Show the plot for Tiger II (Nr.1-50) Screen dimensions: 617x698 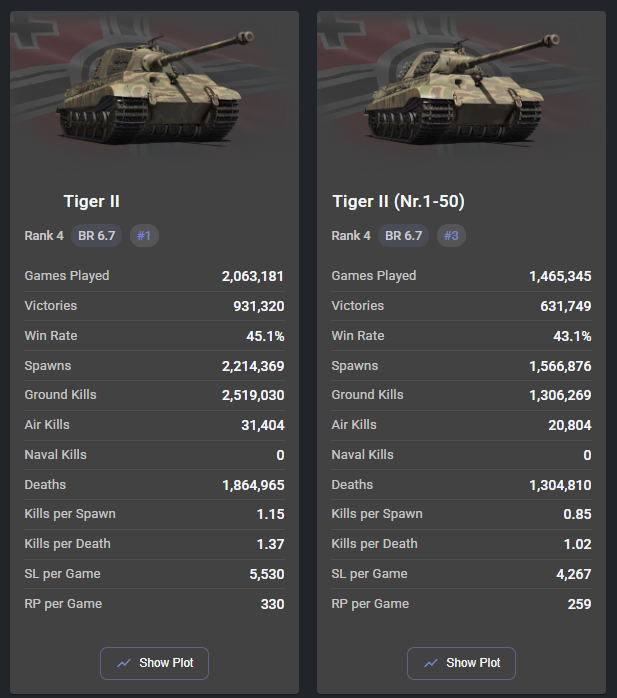461,663
